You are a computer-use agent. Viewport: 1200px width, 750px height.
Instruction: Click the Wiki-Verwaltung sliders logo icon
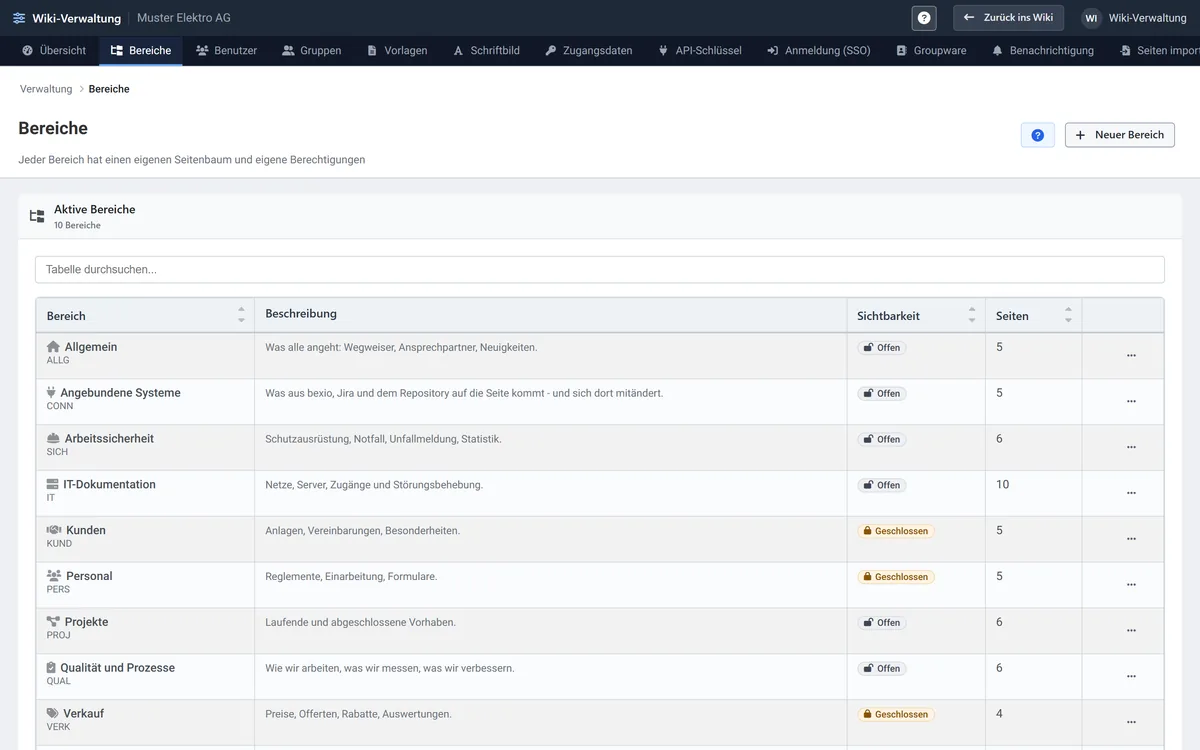tap(19, 18)
